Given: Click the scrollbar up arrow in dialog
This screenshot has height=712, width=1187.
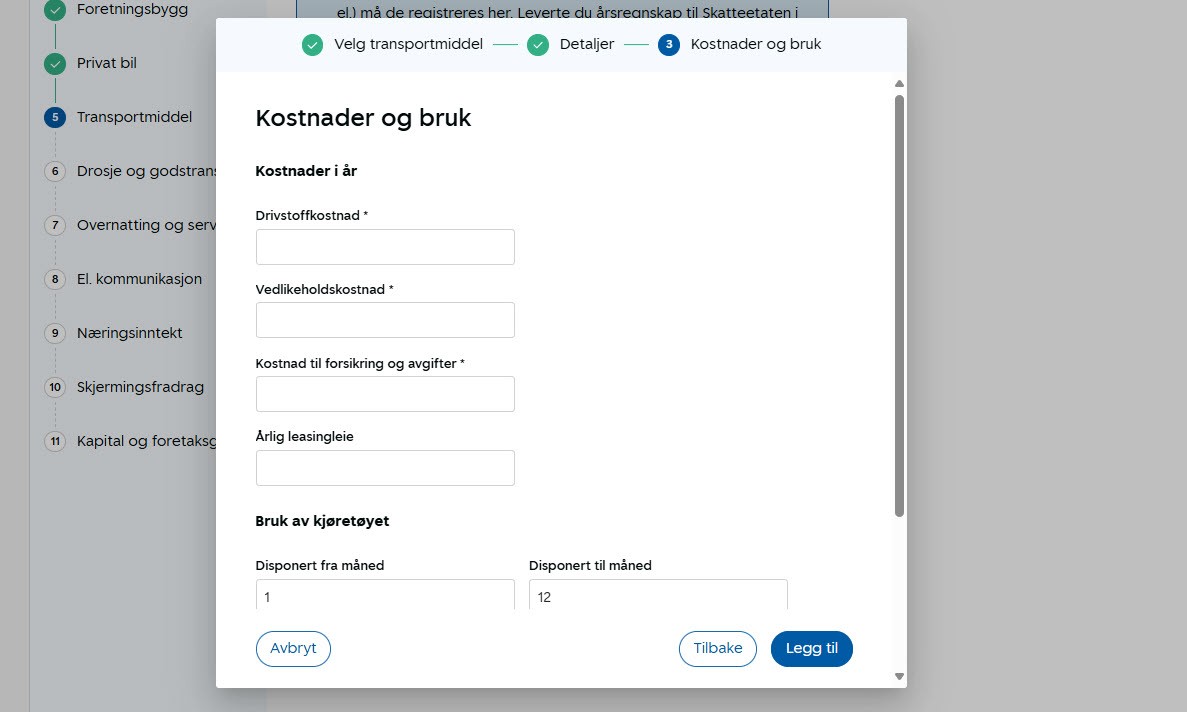Looking at the screenshot, I should click(x=899, y=84).
